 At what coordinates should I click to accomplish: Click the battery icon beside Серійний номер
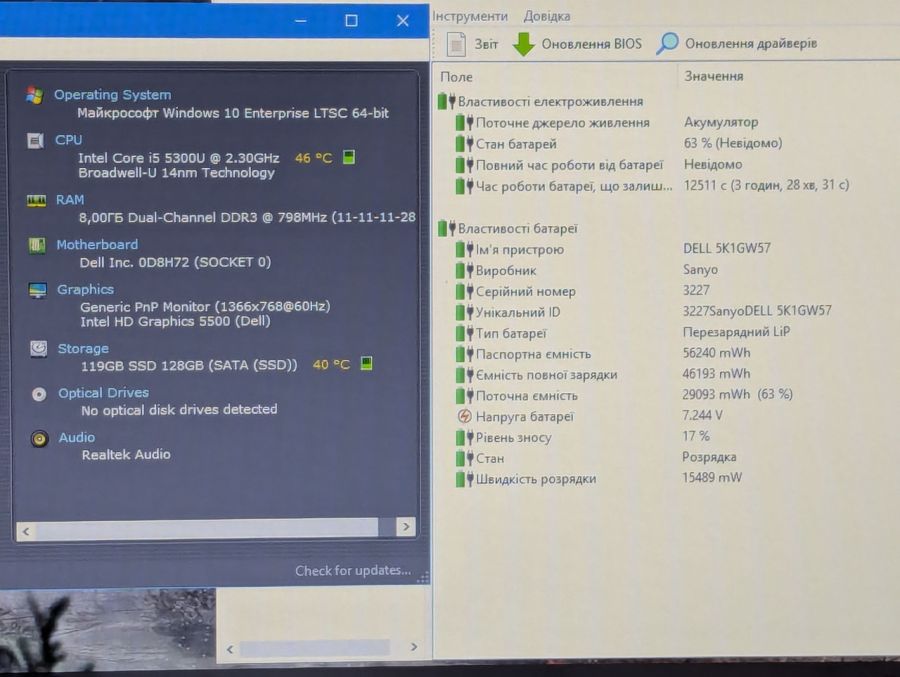coord(464,291)
